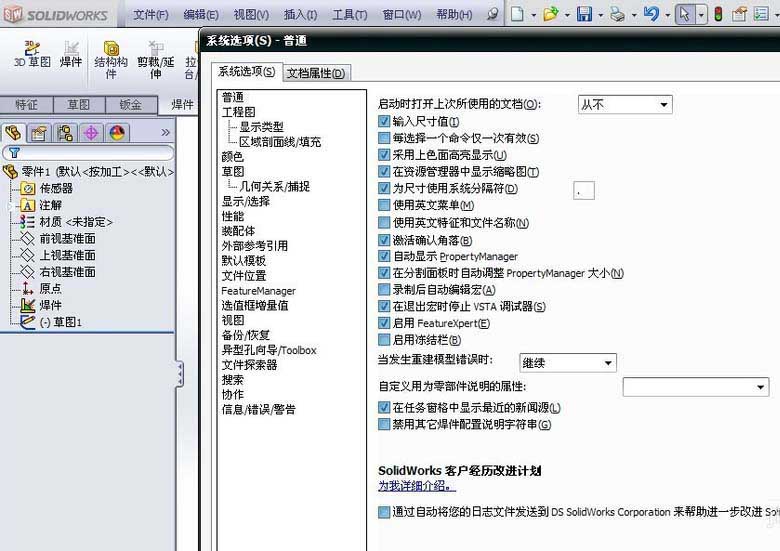
Task: Open 启动时打开上次所使用的文档 dropdown
Action: (x=625, y=104)
